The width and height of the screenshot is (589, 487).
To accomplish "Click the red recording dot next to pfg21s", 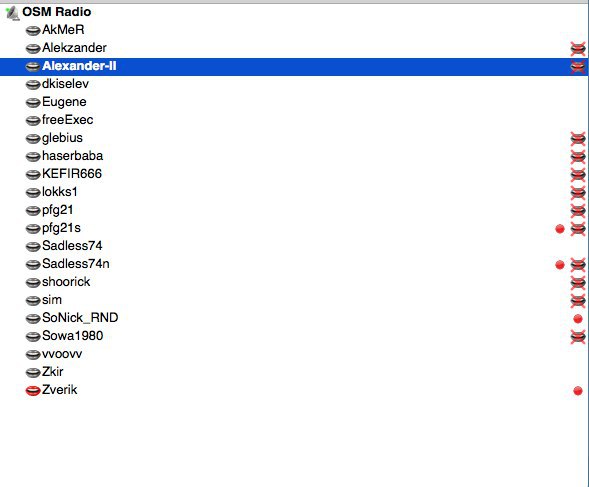I will click(x=560, y=228).
